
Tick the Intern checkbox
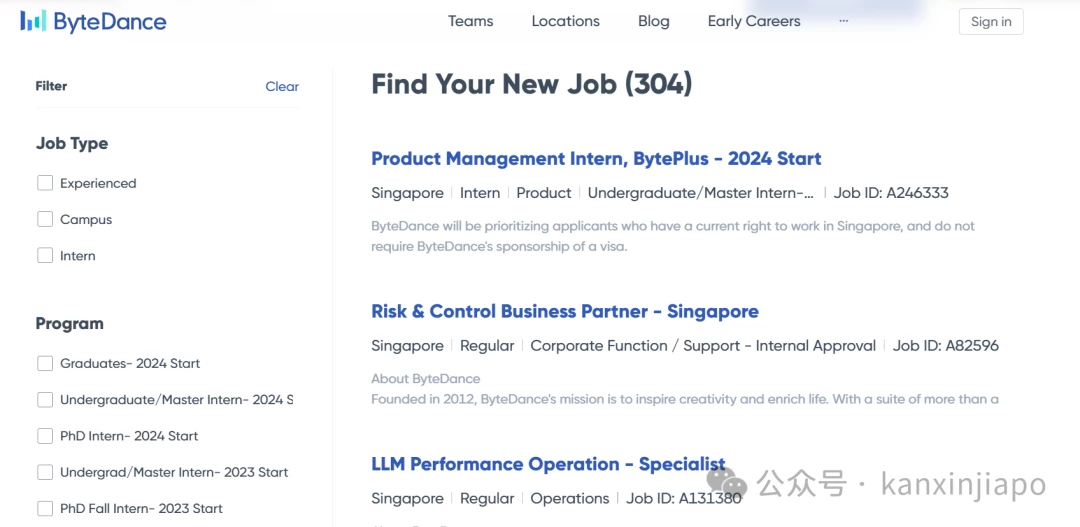pos(45,255)
